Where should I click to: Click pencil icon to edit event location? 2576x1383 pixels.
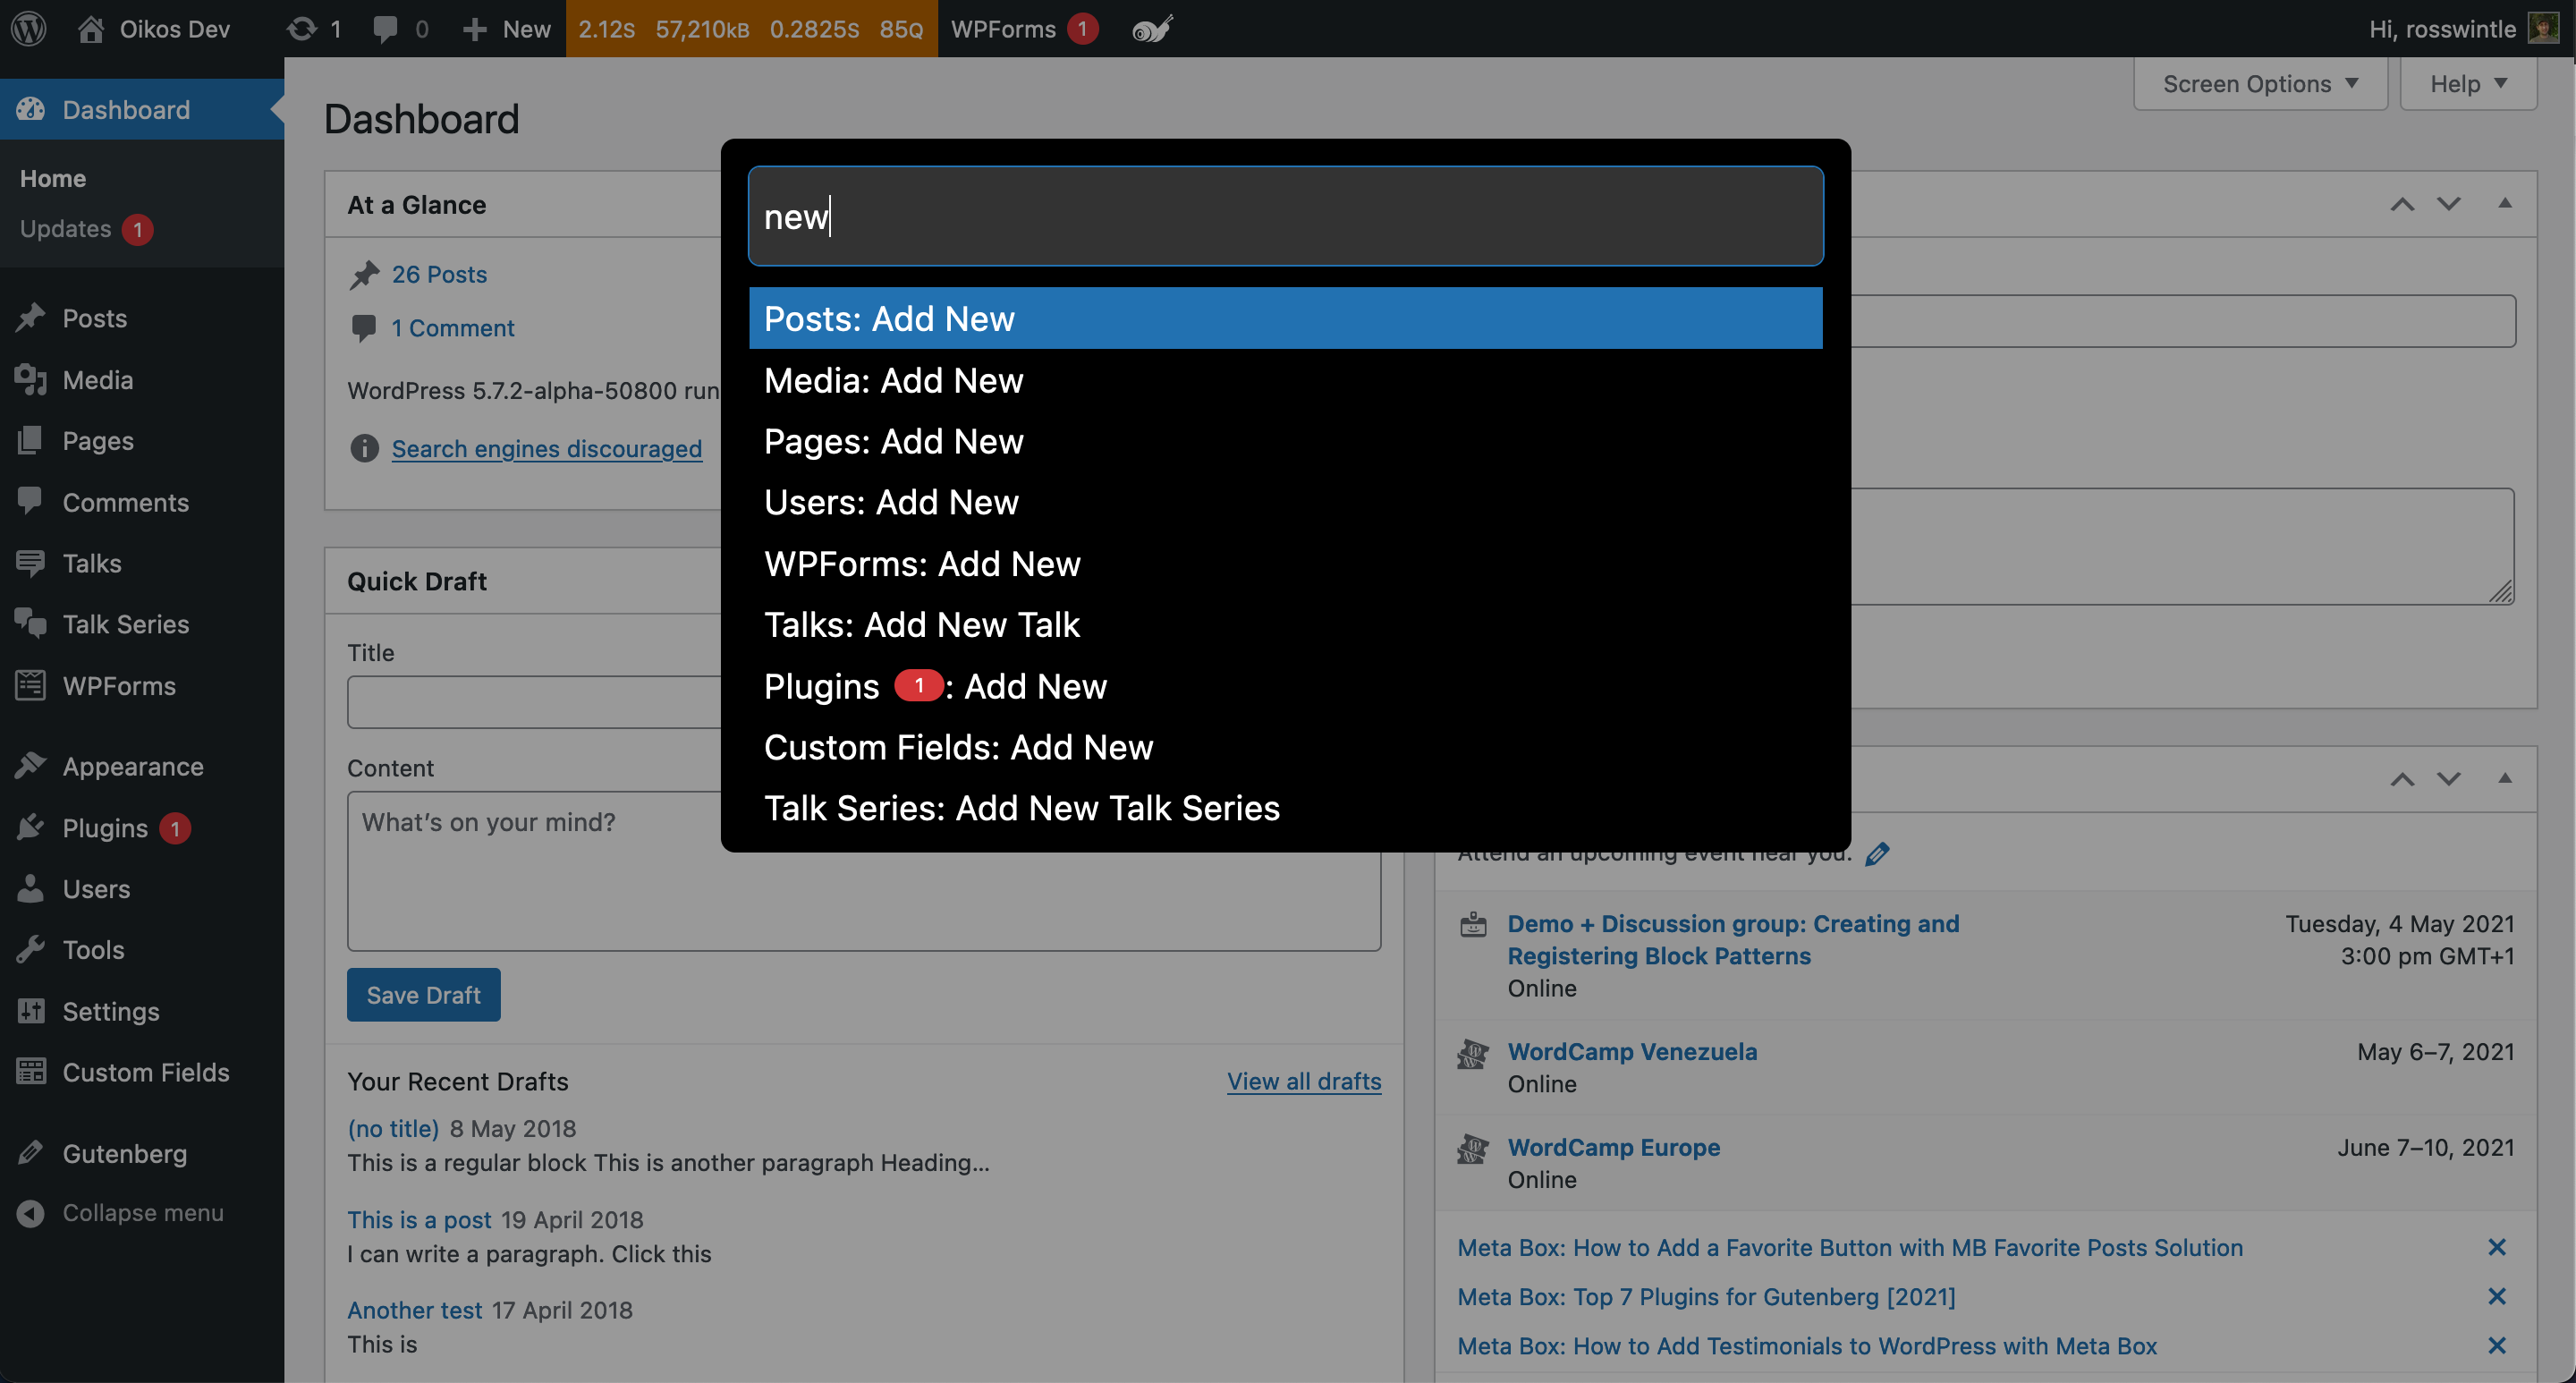[1877, 853]
